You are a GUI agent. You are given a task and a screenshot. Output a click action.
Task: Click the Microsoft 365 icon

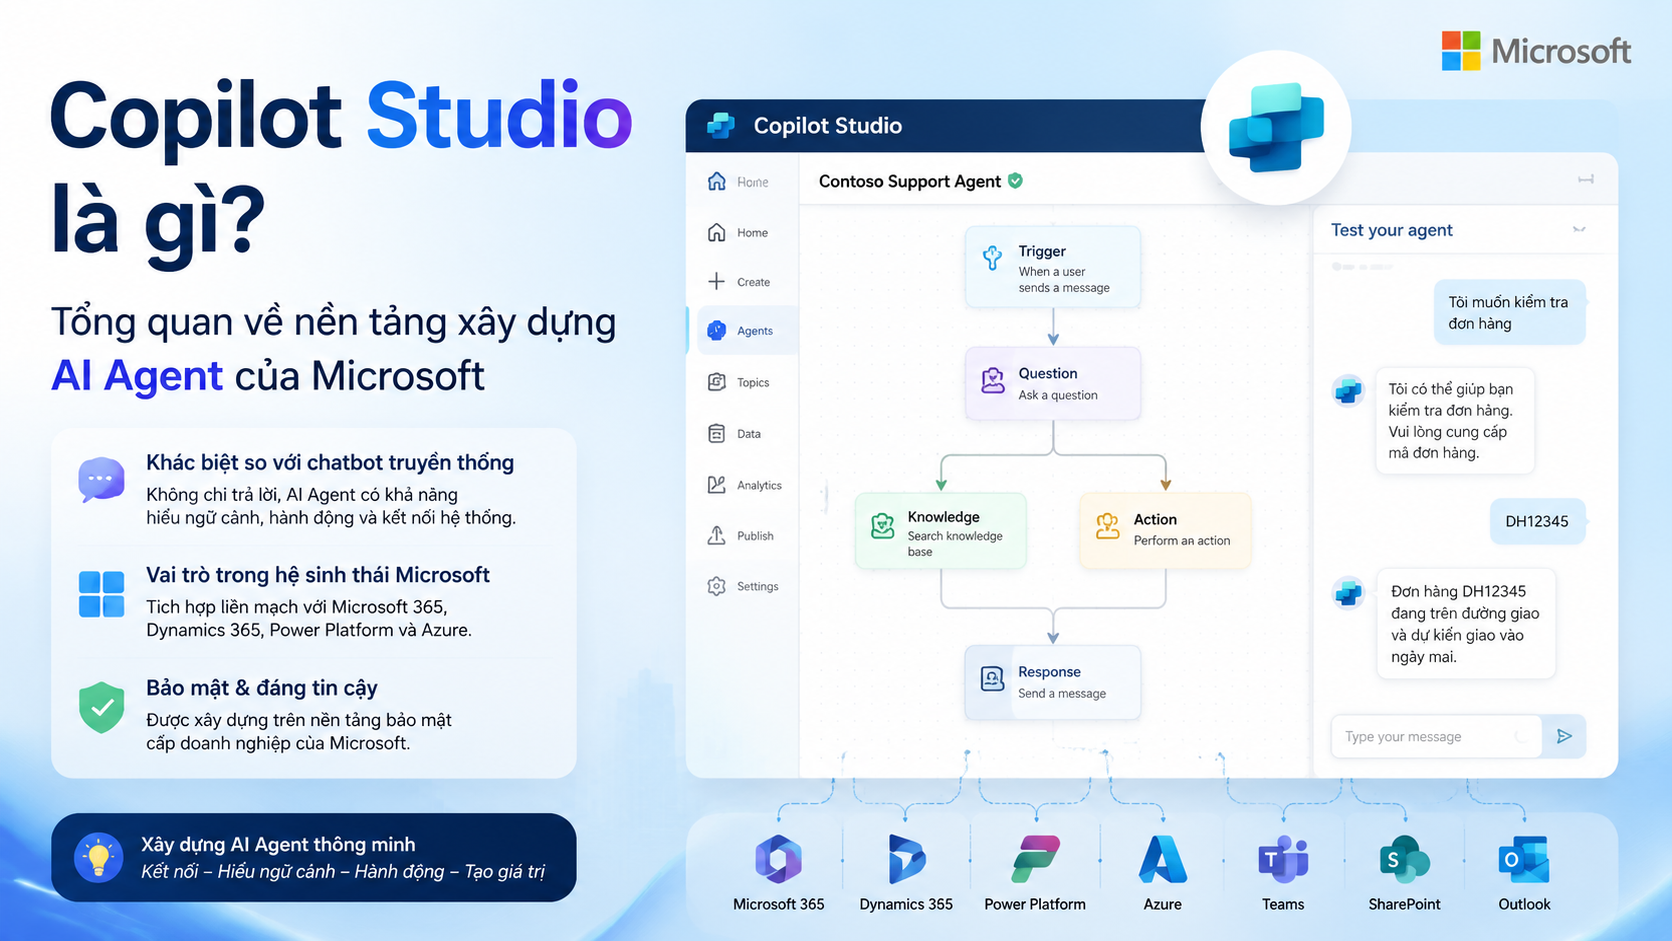click(778, 859)
